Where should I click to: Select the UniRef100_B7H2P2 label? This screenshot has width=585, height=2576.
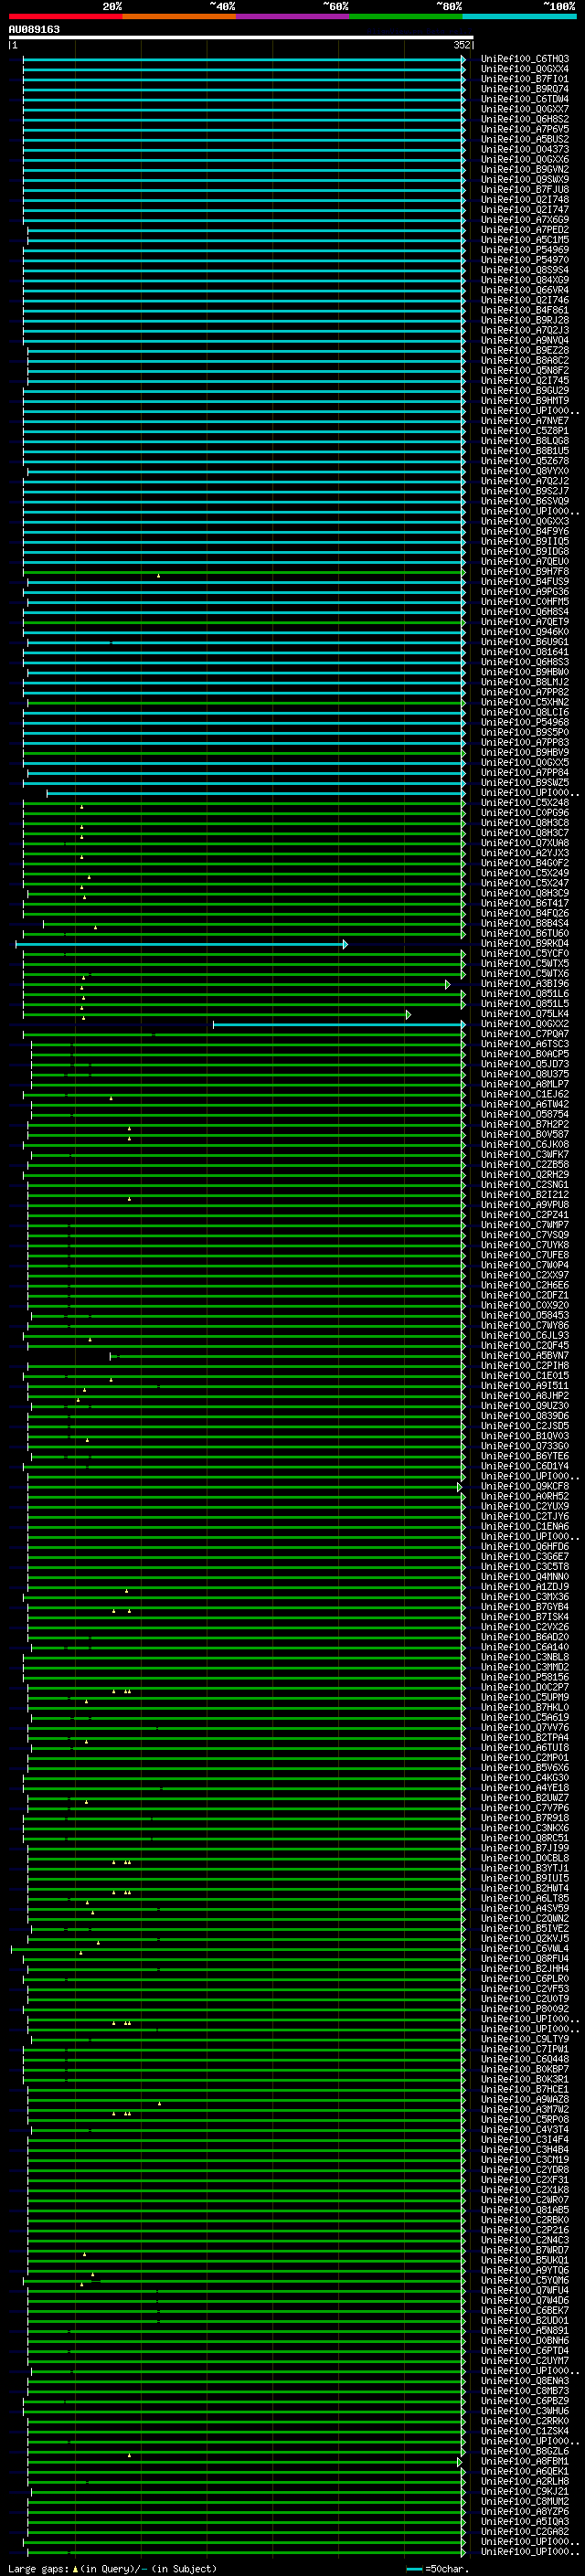tap(525, 1125)
